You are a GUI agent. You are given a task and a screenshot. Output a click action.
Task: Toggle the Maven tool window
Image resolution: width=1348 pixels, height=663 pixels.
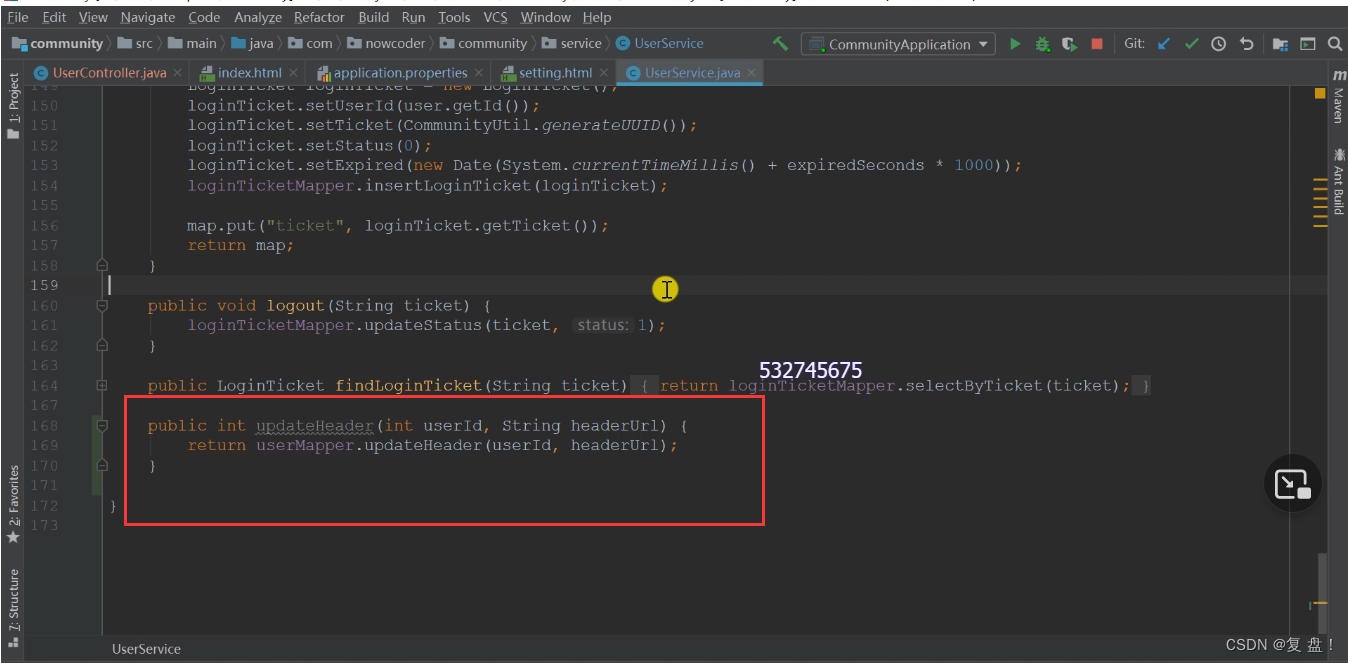click(1338, 97)
